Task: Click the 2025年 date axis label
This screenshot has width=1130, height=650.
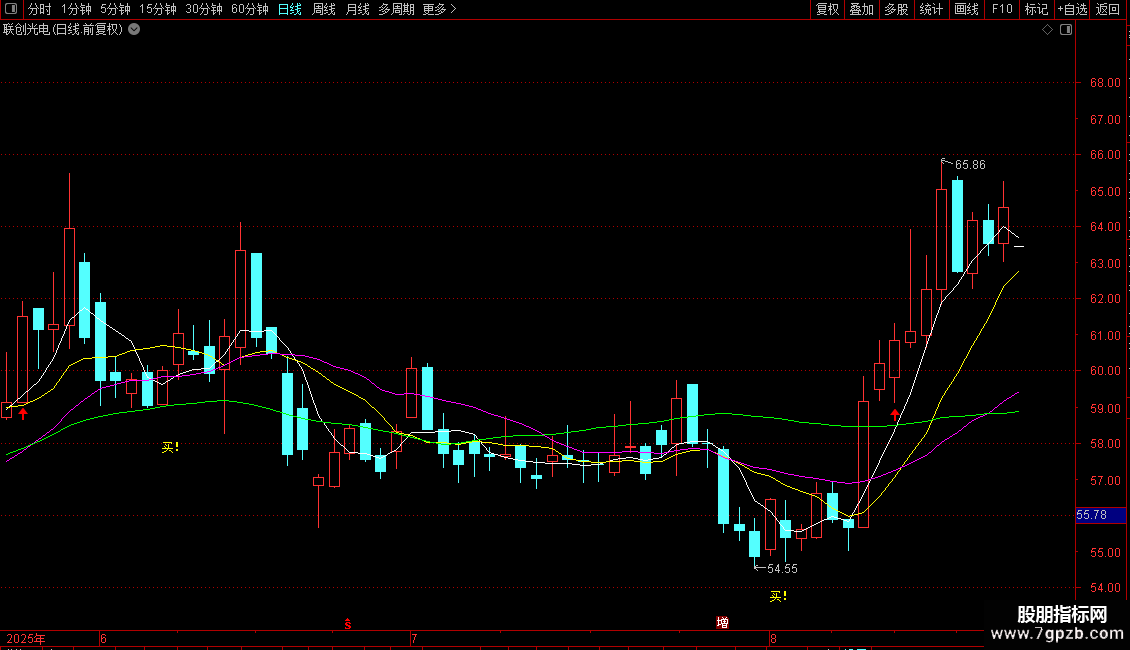Action: (26, 638)
